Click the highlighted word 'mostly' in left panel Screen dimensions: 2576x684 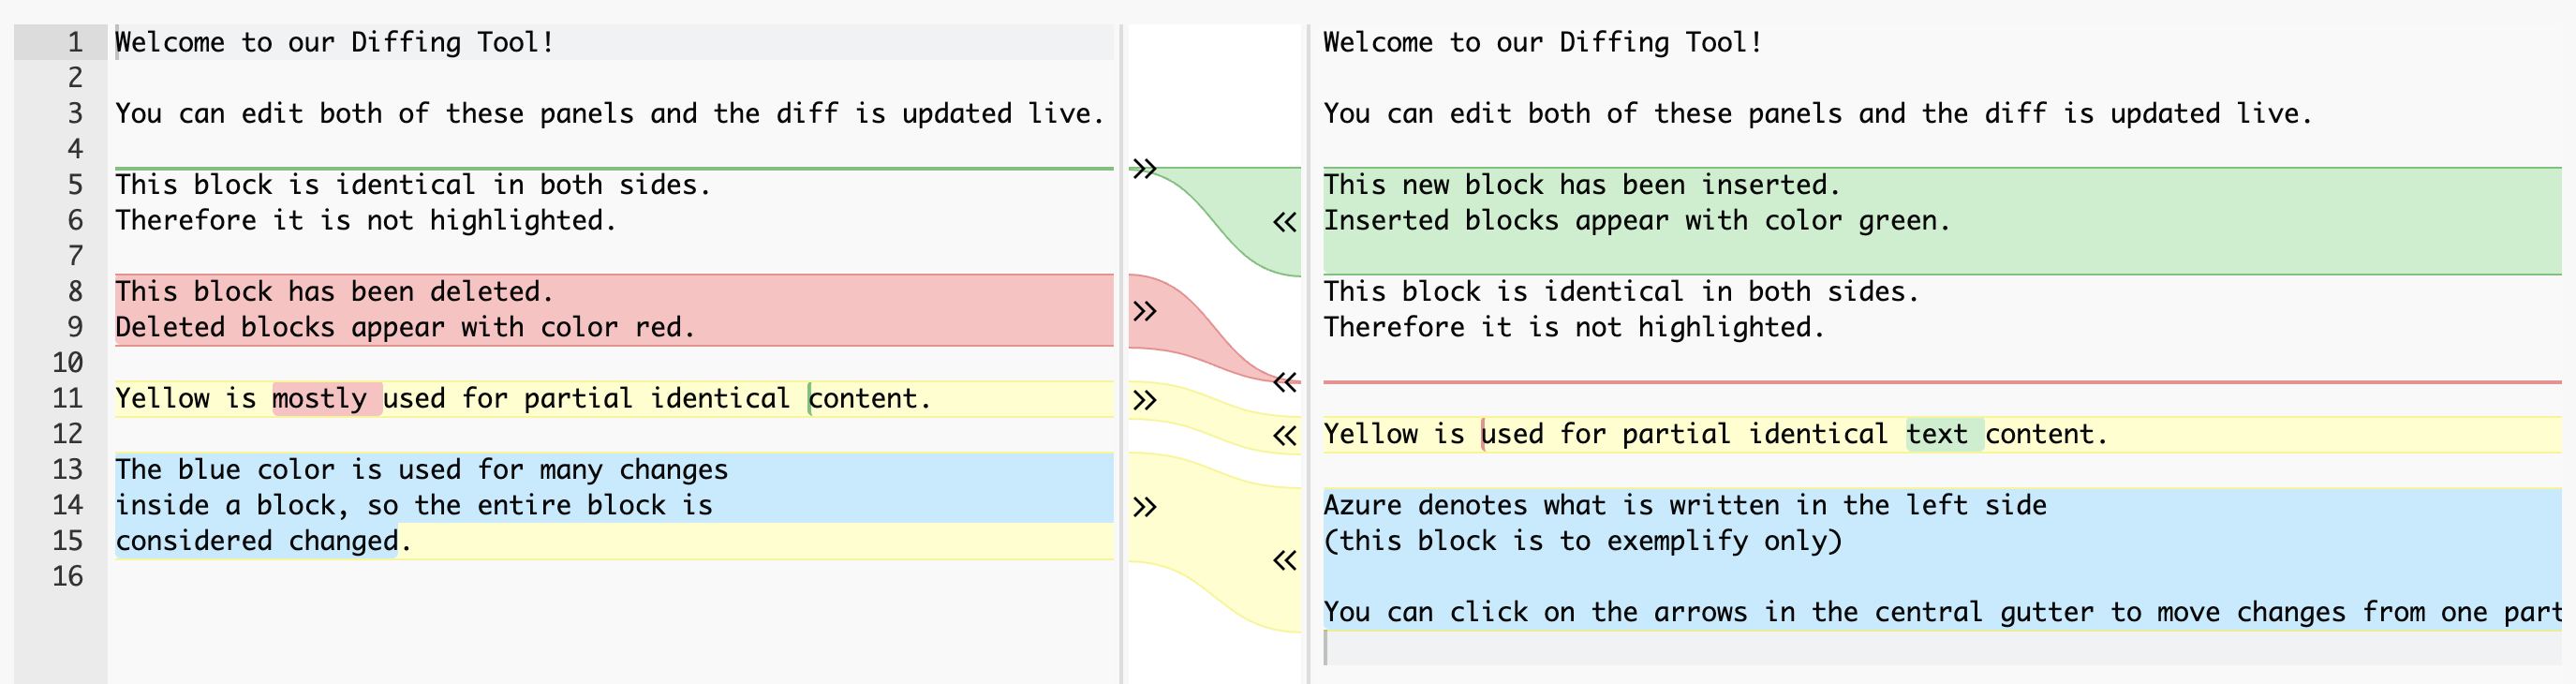coord(320,398)
